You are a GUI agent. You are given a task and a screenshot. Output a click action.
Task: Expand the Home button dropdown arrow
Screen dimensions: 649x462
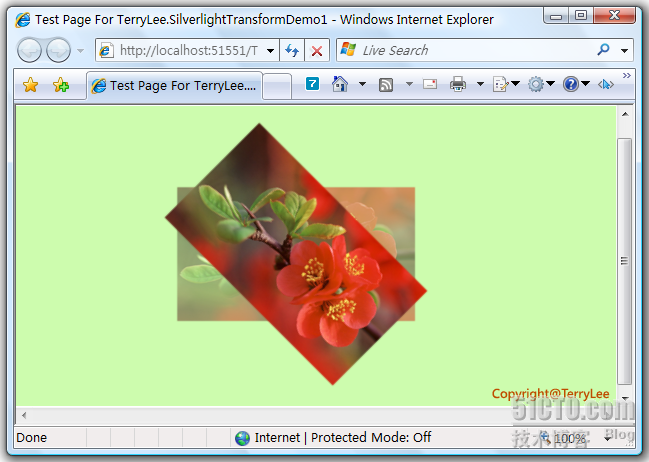click(x=362, y=84)
